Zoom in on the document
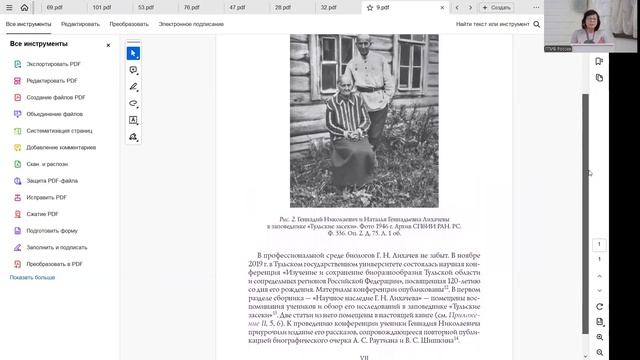This screenshot has height=360, width=640. coord(599,337)
